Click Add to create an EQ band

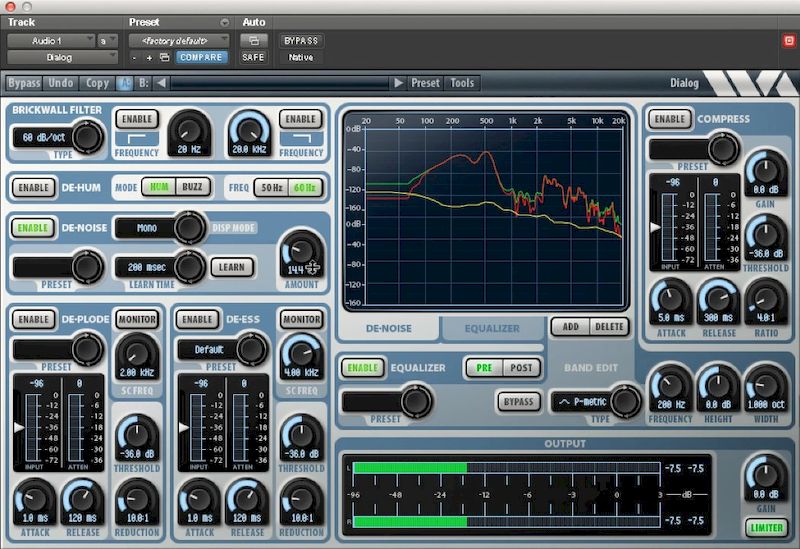coord(569,327)
